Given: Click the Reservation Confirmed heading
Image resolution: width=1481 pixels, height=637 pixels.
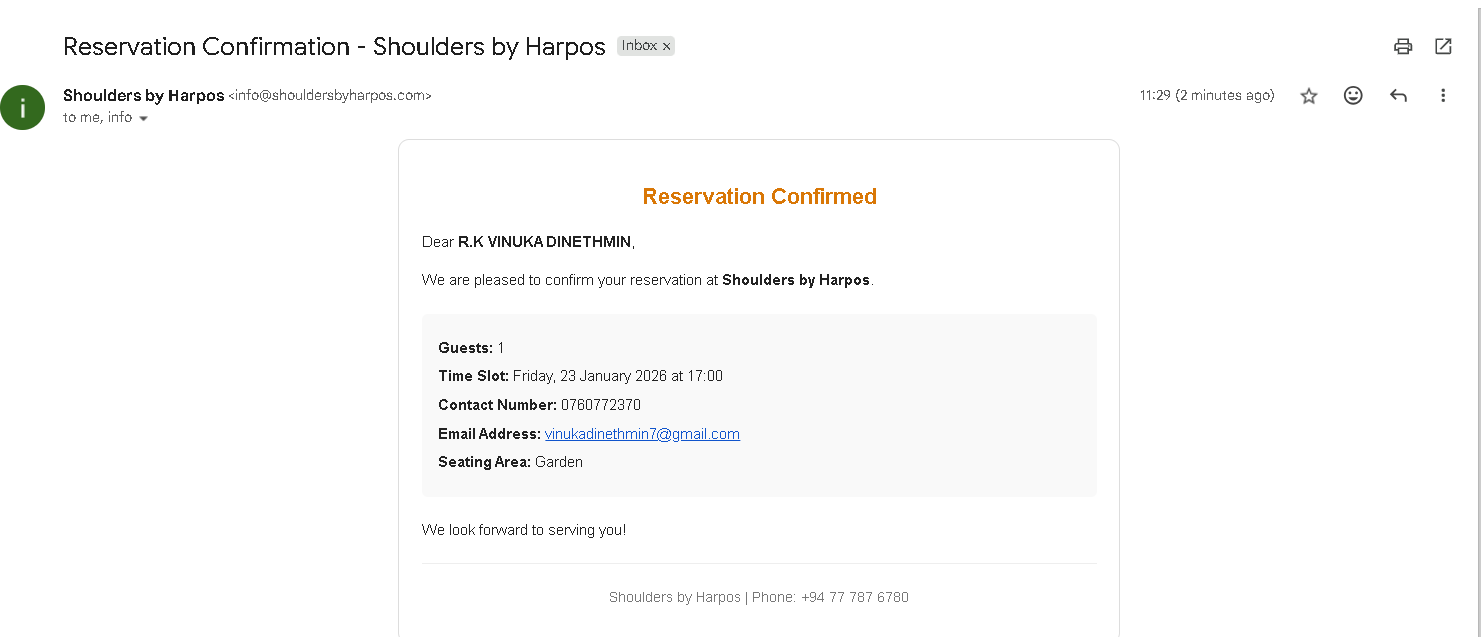Looking at the screenshot, I should [x=759, y=196].
